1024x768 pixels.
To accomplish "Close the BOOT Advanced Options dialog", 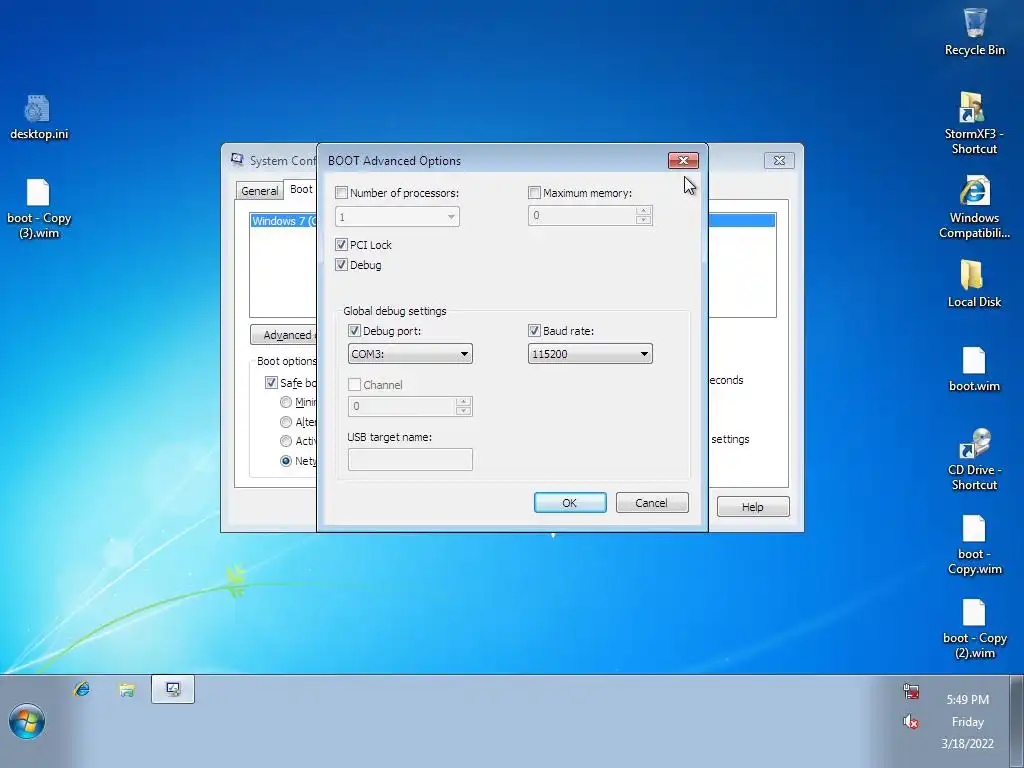I will 683,161.
